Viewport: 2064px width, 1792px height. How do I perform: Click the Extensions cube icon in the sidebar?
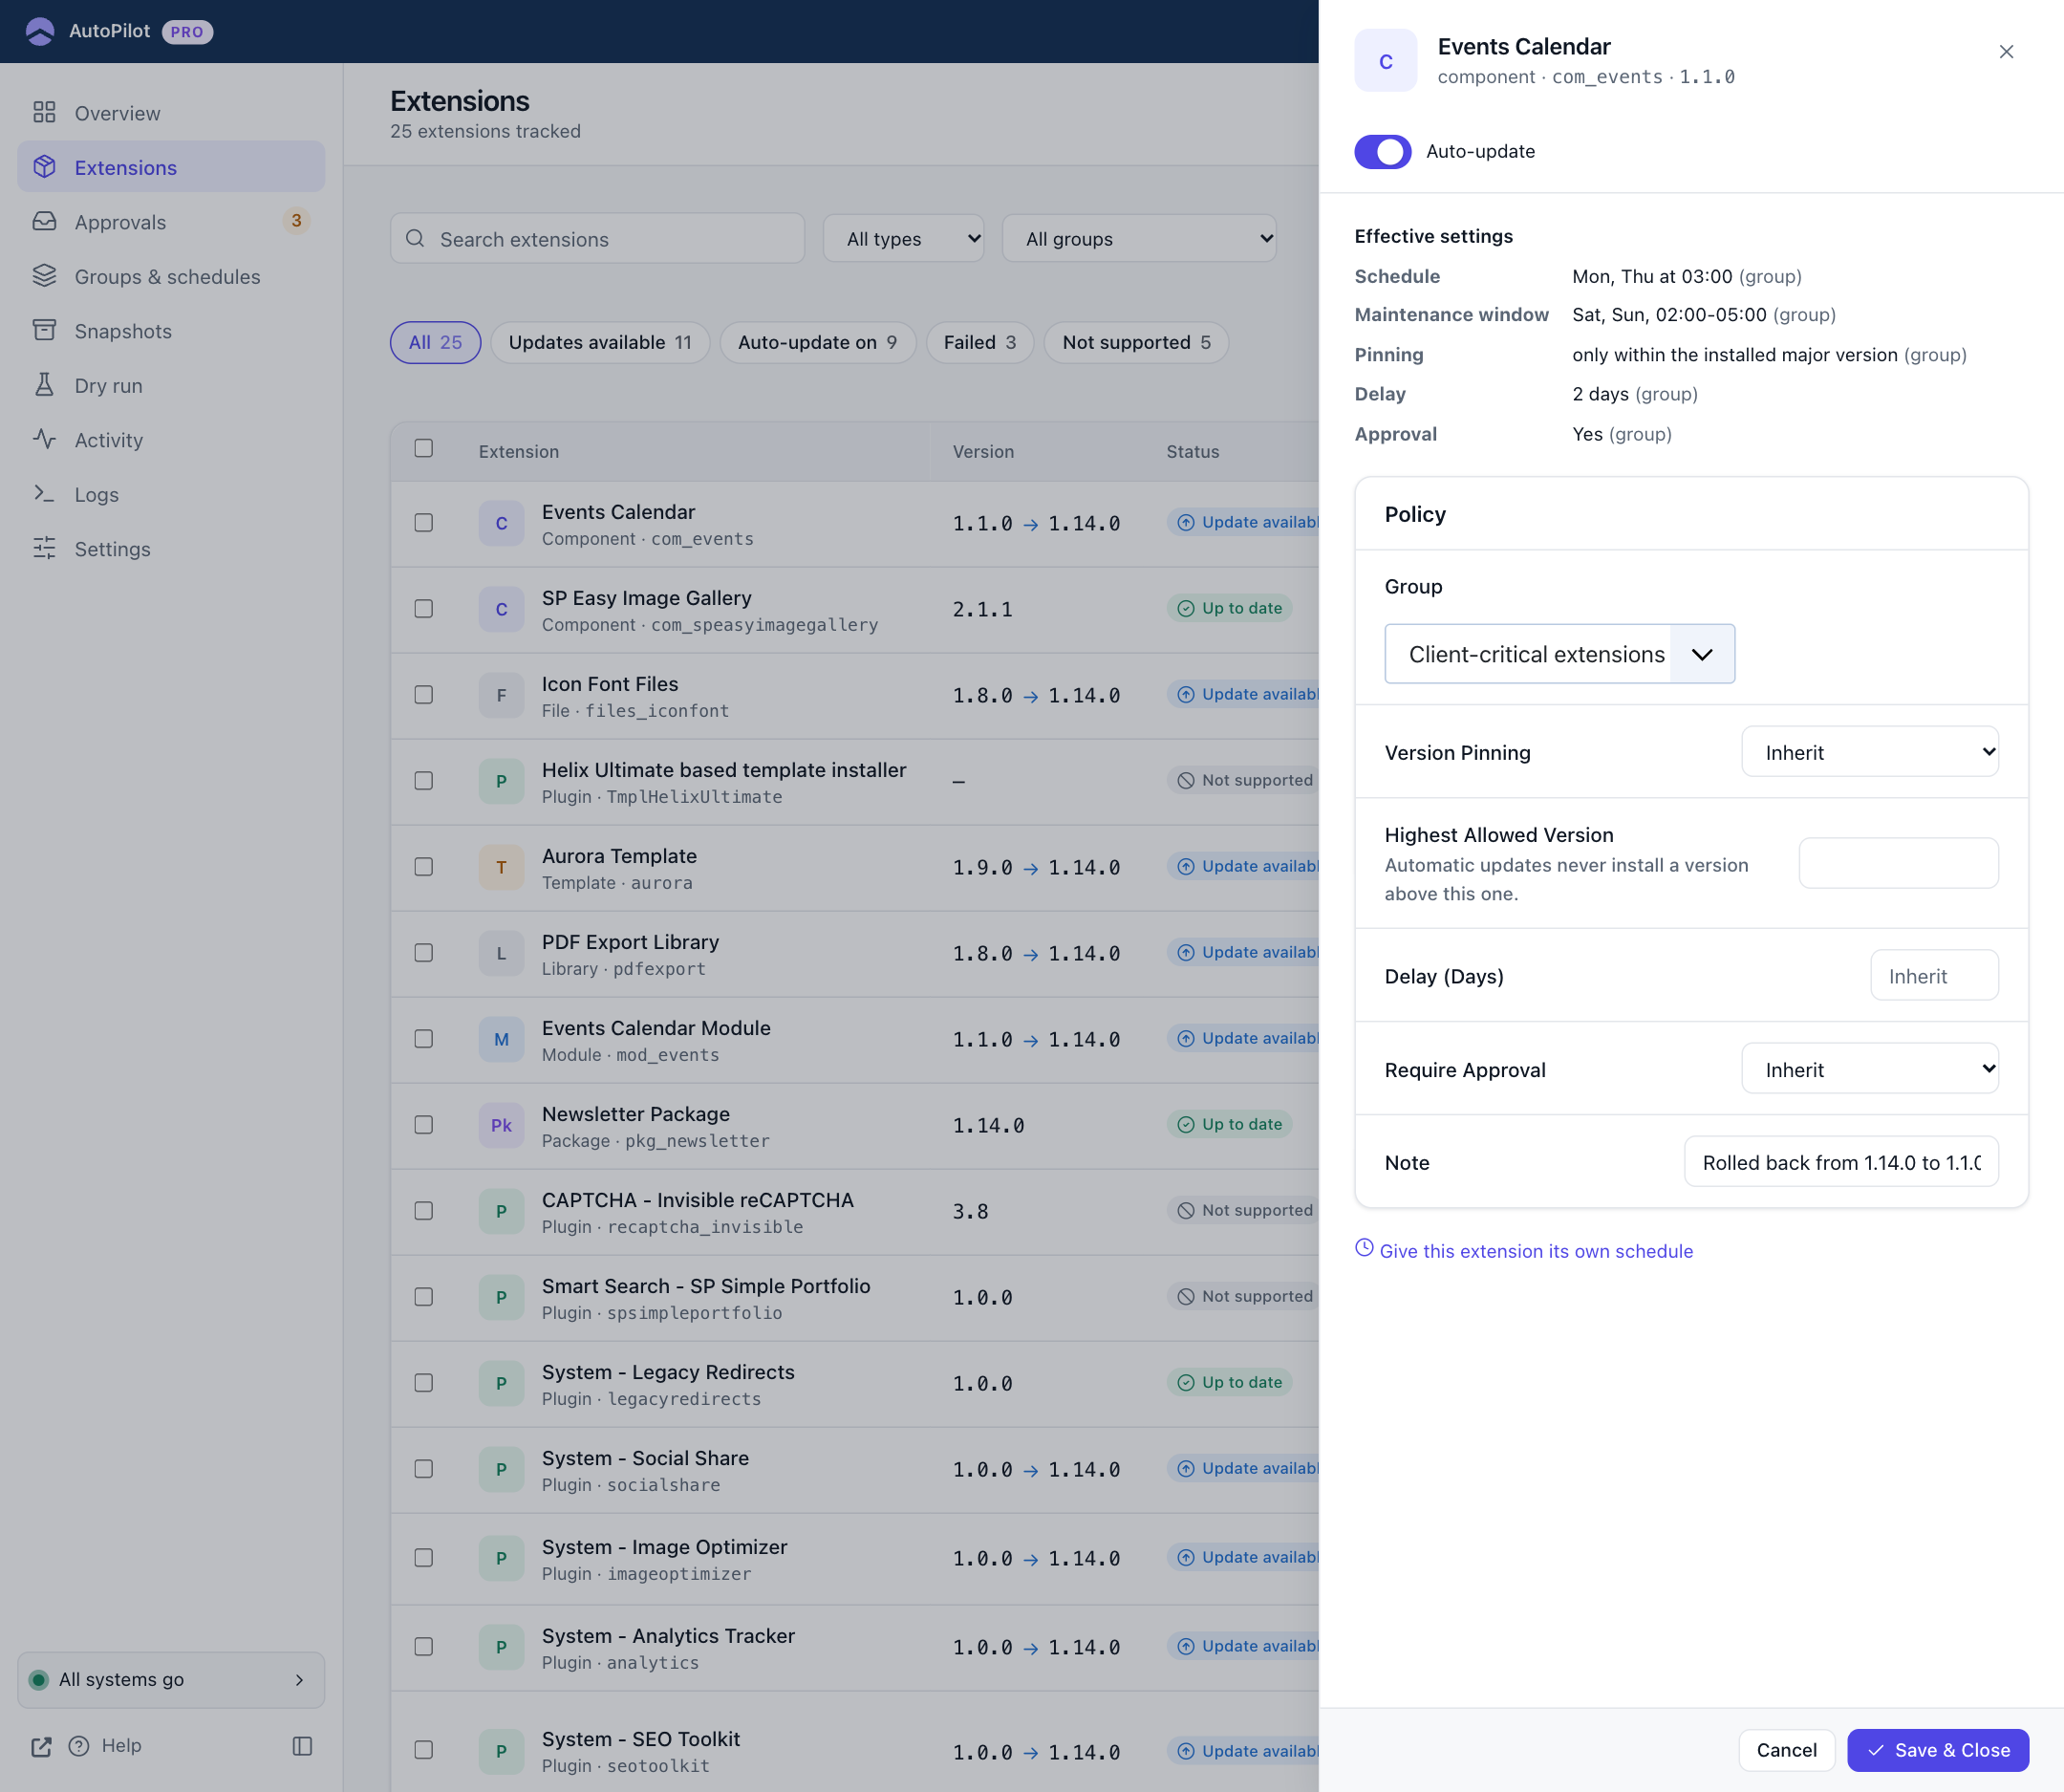pyautogui.click(x=44, y=166)
